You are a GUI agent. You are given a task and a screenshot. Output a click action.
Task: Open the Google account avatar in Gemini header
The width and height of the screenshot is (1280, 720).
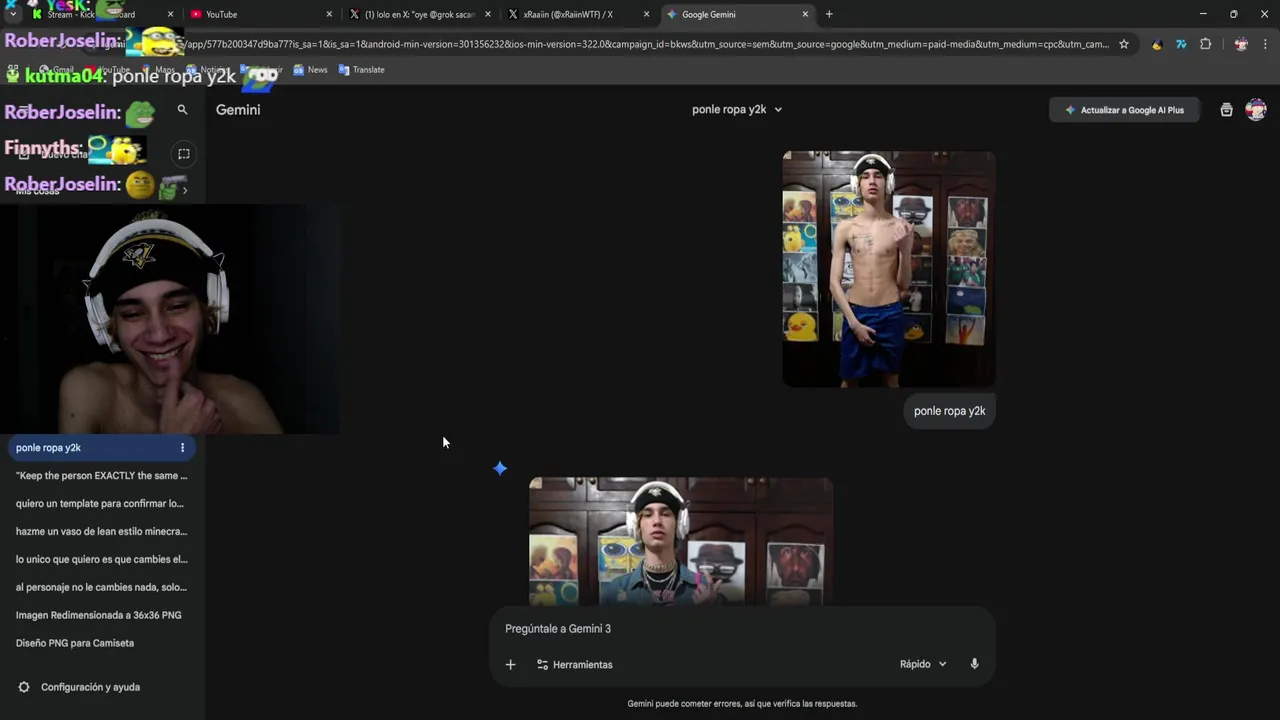tap(1256, 110)
